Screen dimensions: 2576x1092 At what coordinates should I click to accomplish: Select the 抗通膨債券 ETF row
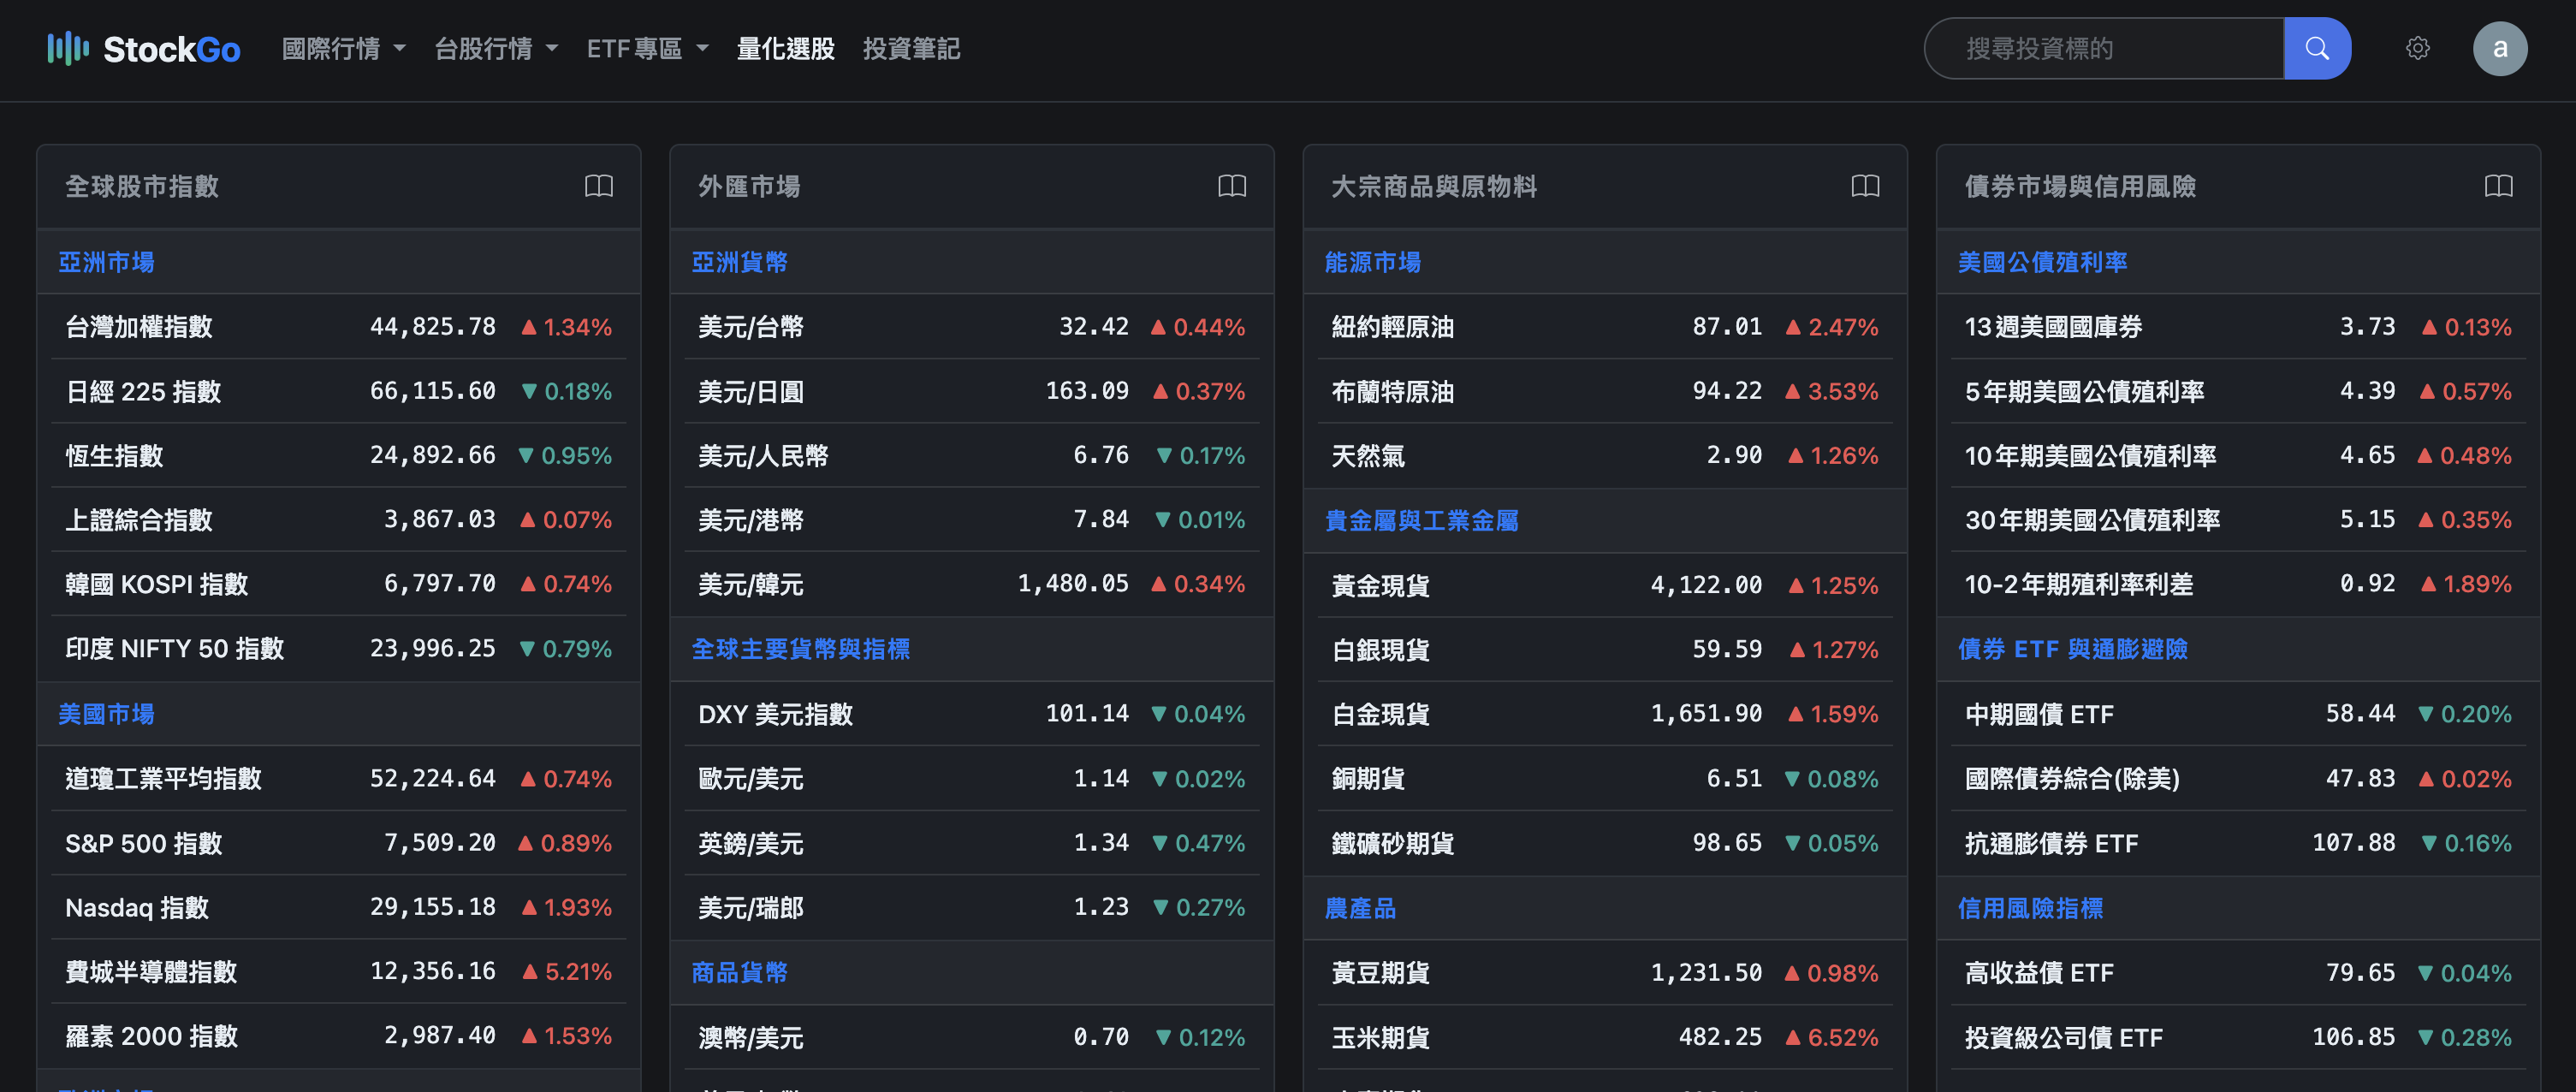click(x=2238, y=843)
